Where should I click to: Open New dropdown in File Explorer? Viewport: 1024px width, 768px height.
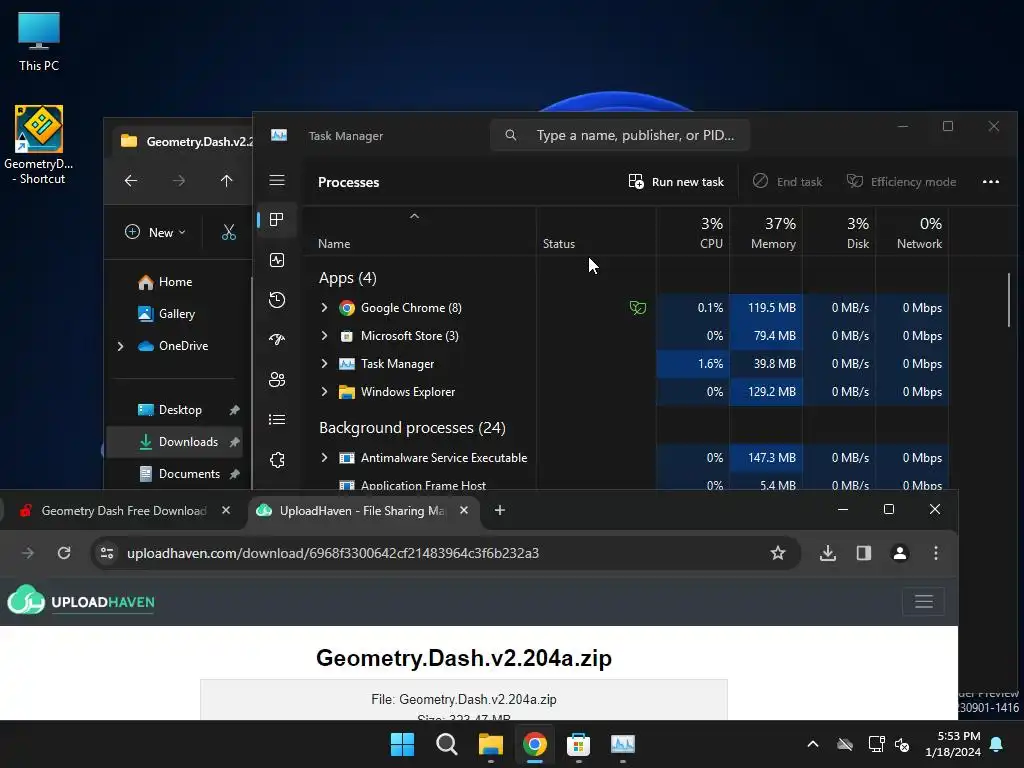coord(155,232)
